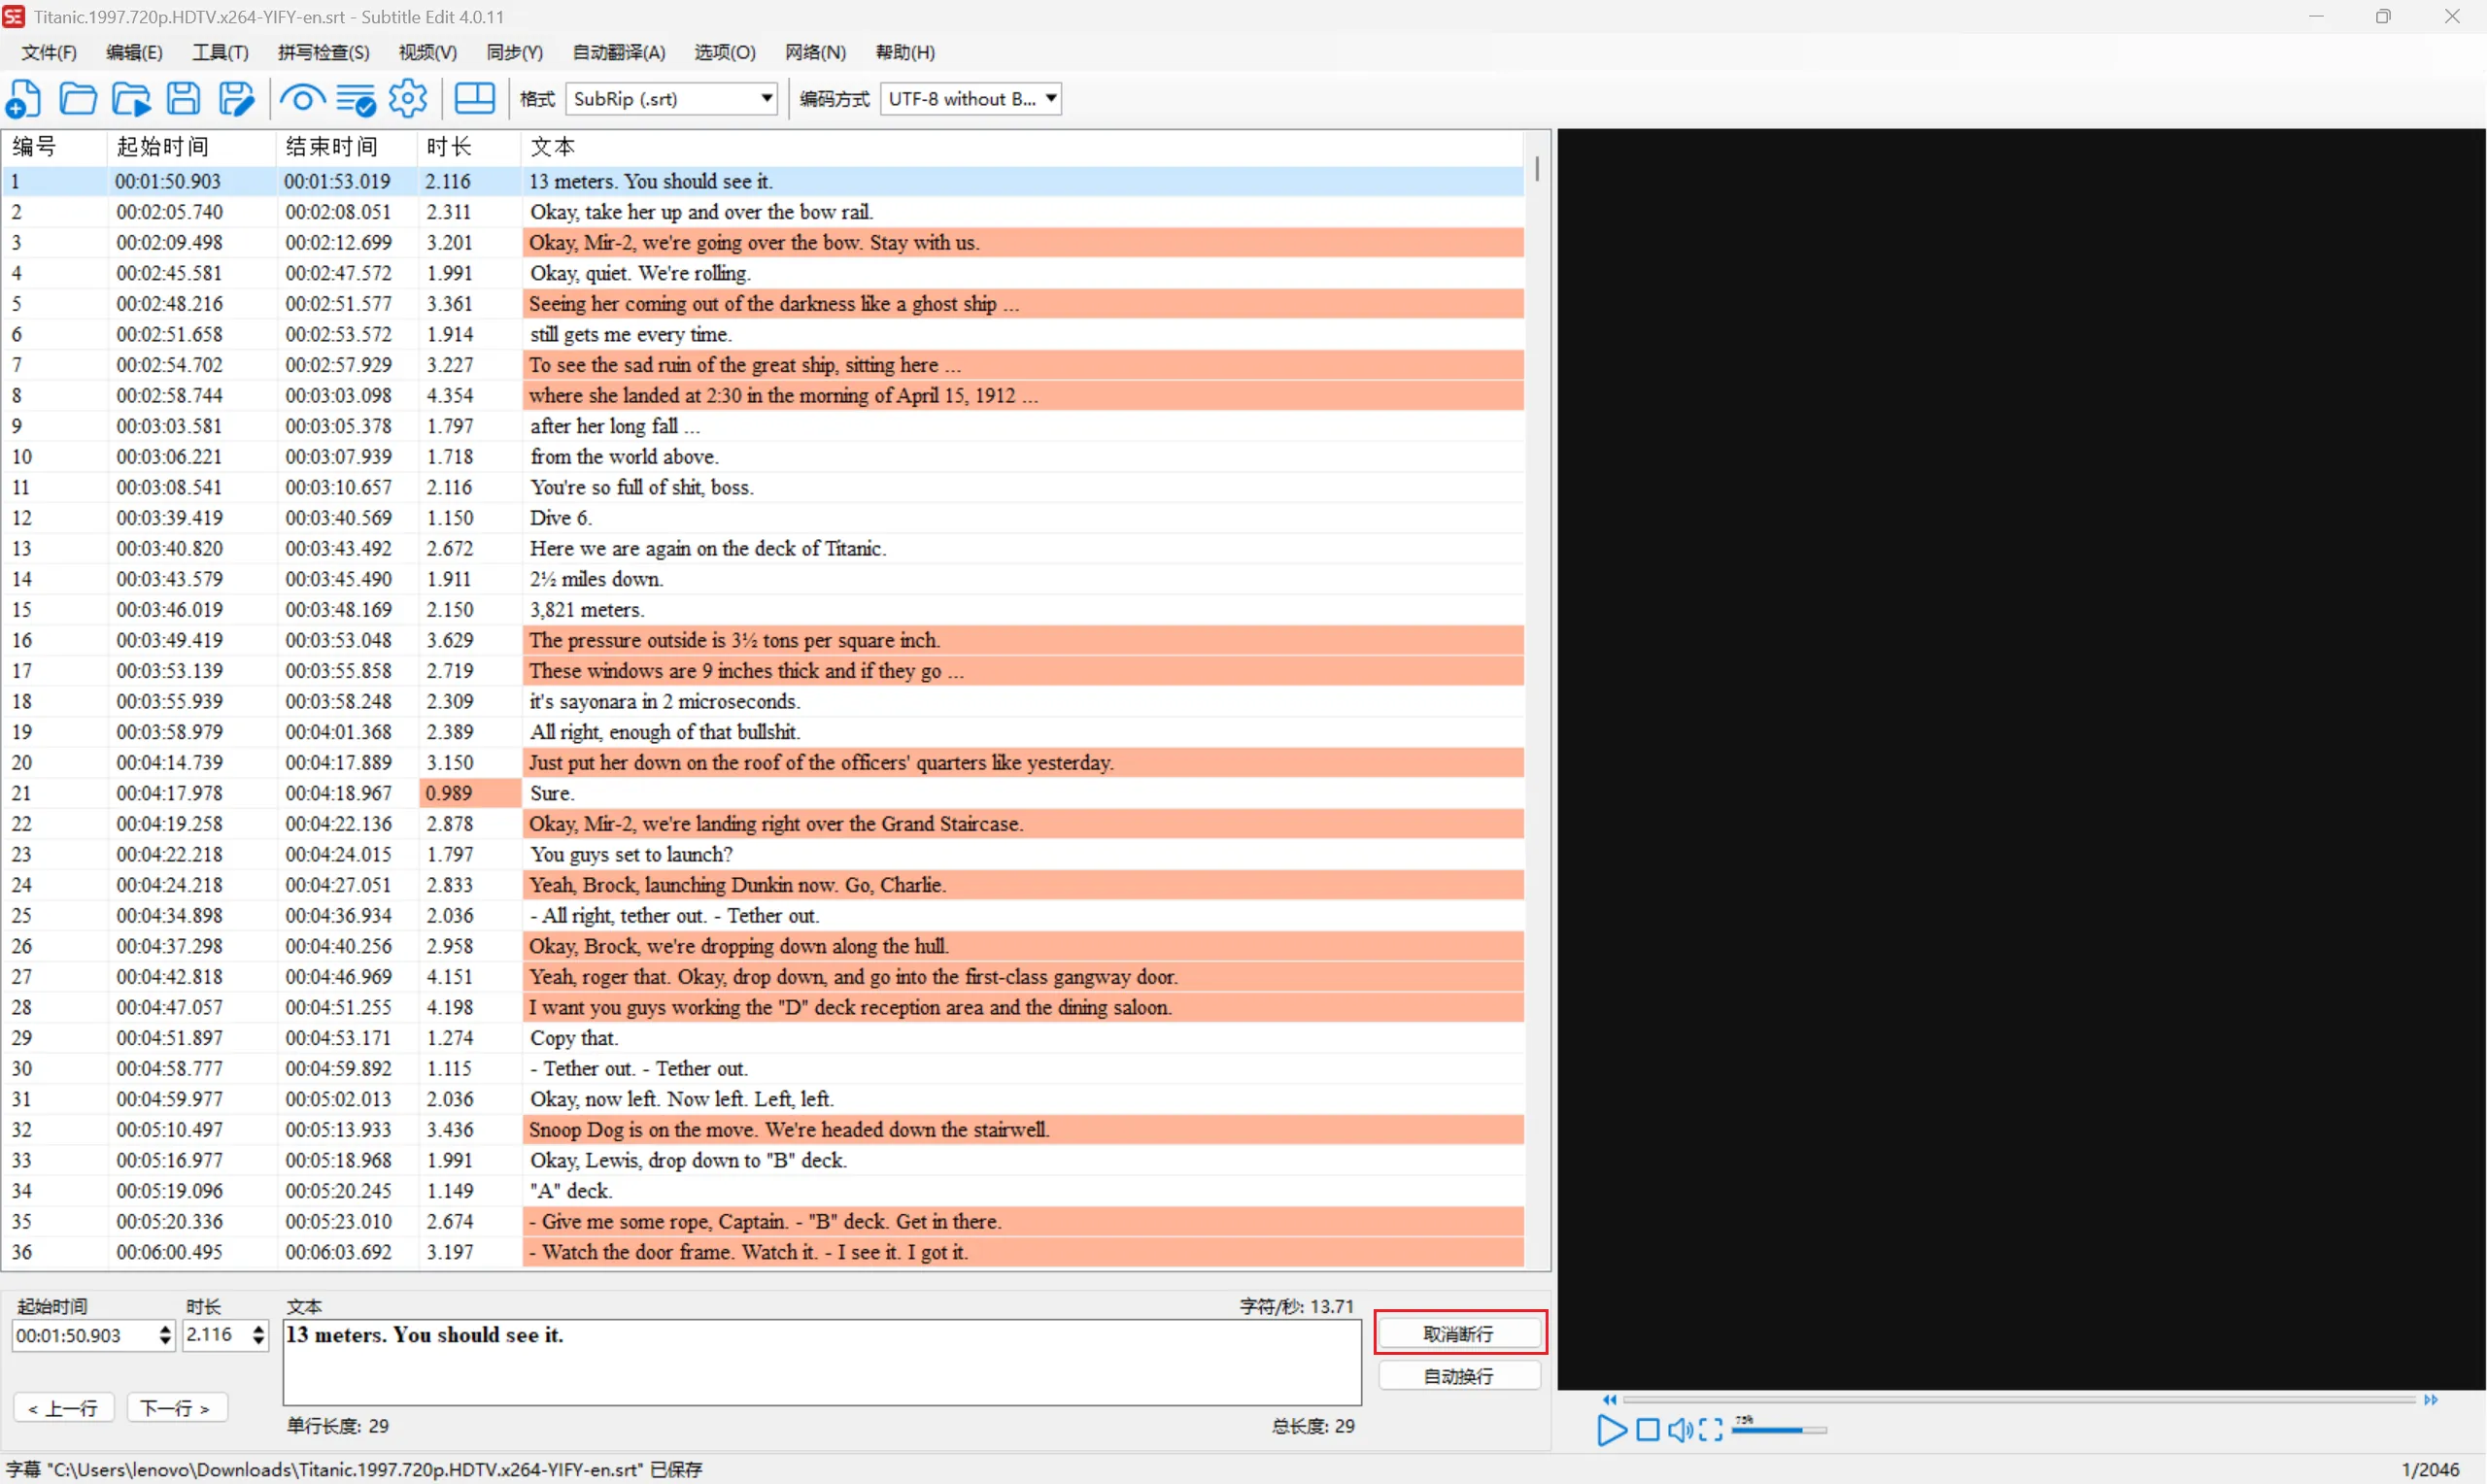Open the UTF-8 encoding dropdown

1051,98
